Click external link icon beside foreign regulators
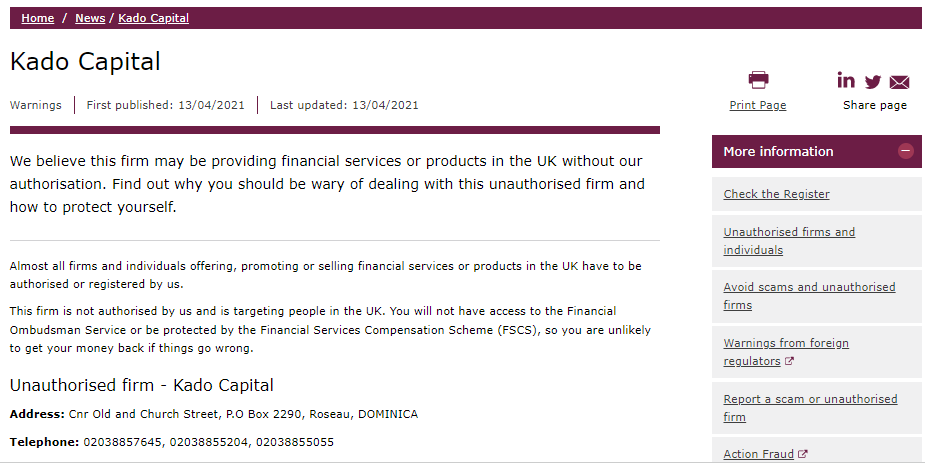Image resolution: width=925 pixels, height=465 pixels. click(x=789, y=362)
